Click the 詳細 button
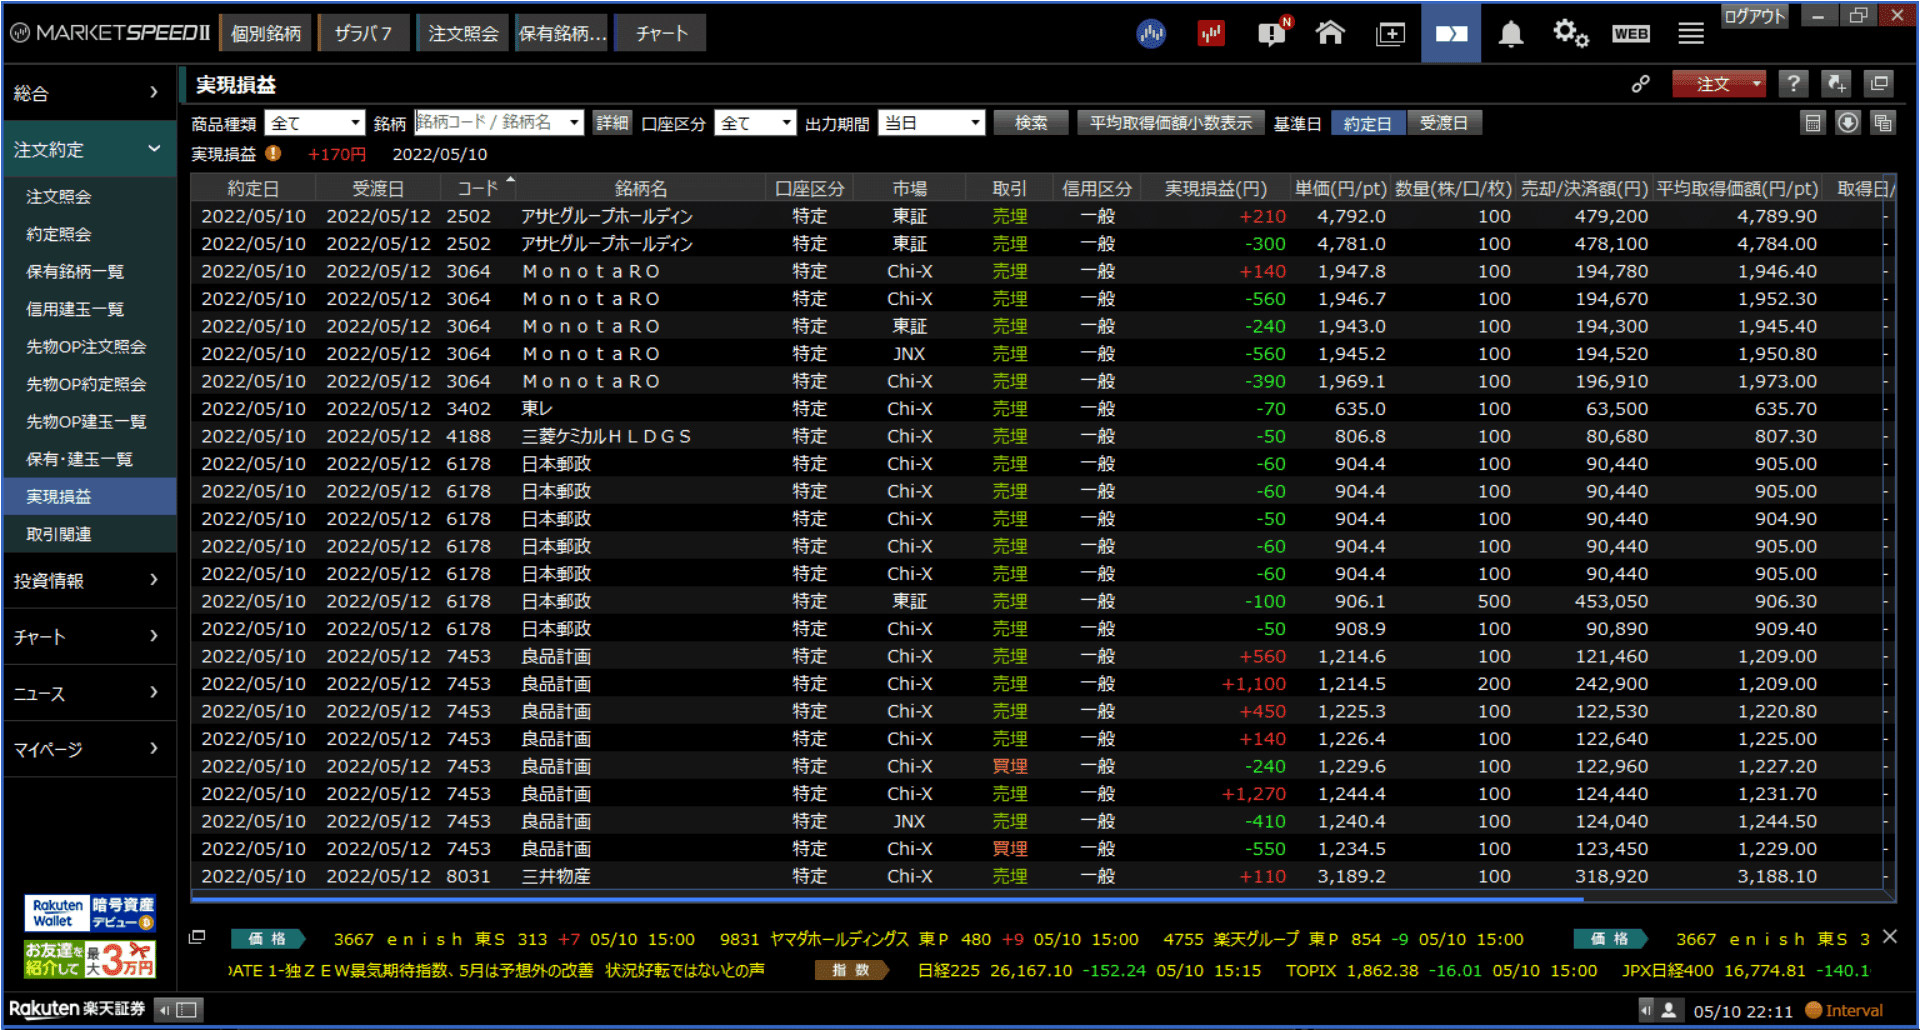The image size is (1920, 1030). tap(612, 123)
